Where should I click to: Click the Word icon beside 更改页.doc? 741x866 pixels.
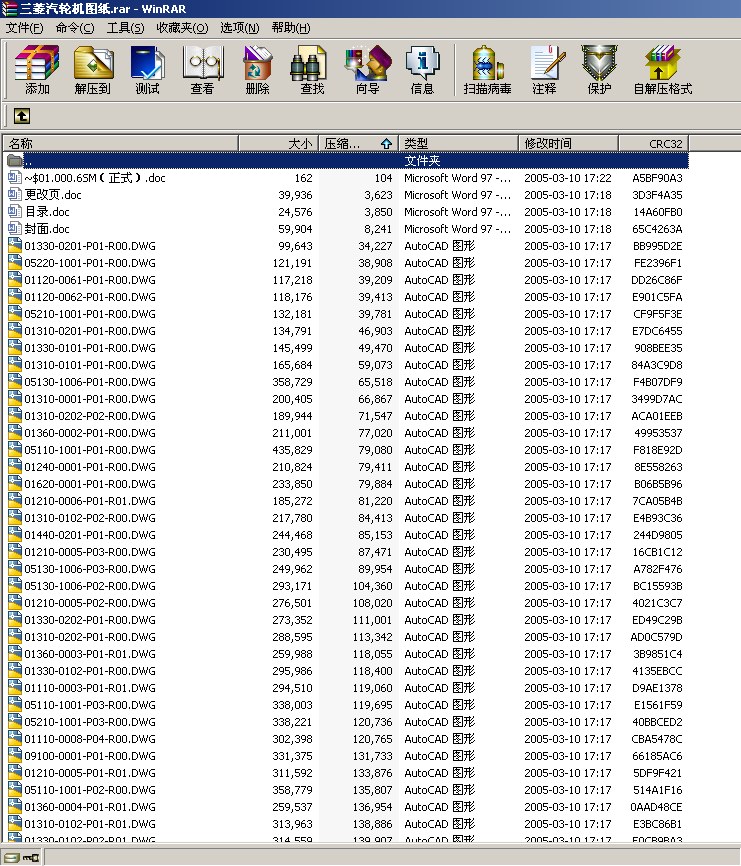tap(14, 195)
